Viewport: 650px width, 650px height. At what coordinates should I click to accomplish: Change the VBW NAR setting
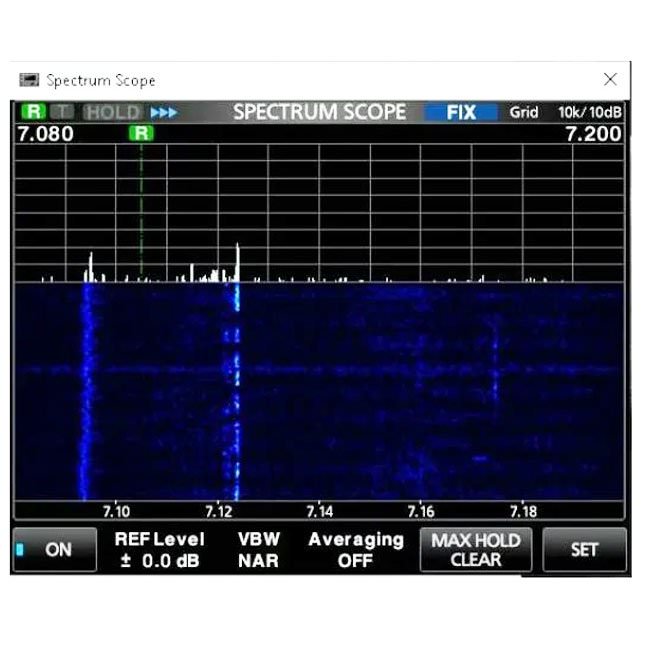click(258, 550)
